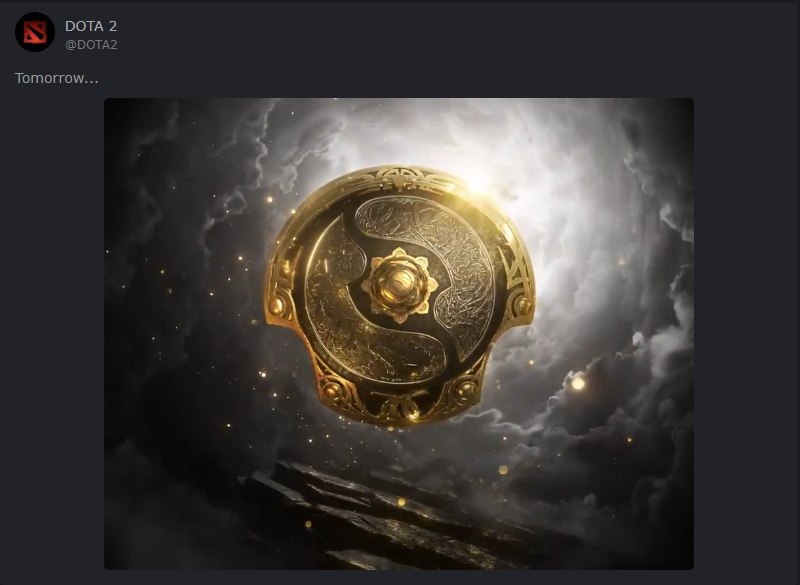Click the right round rivet on the shield
This screenshot has height=585, width=800.
click(522, 305)
